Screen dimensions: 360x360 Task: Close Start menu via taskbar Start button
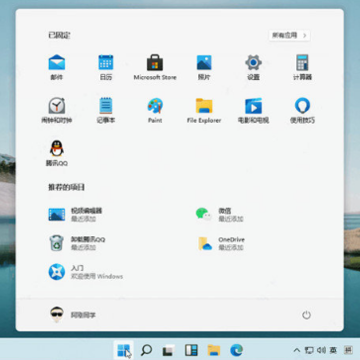click(x=124, y=350)
